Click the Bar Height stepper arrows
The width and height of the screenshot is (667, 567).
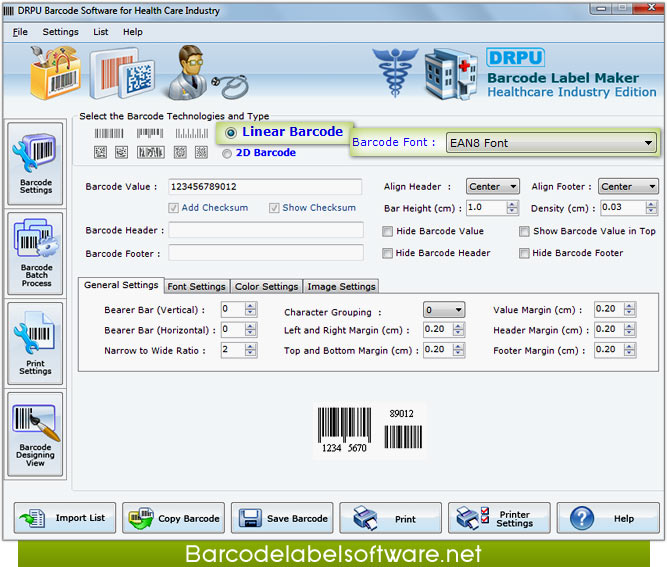[513, 208]
